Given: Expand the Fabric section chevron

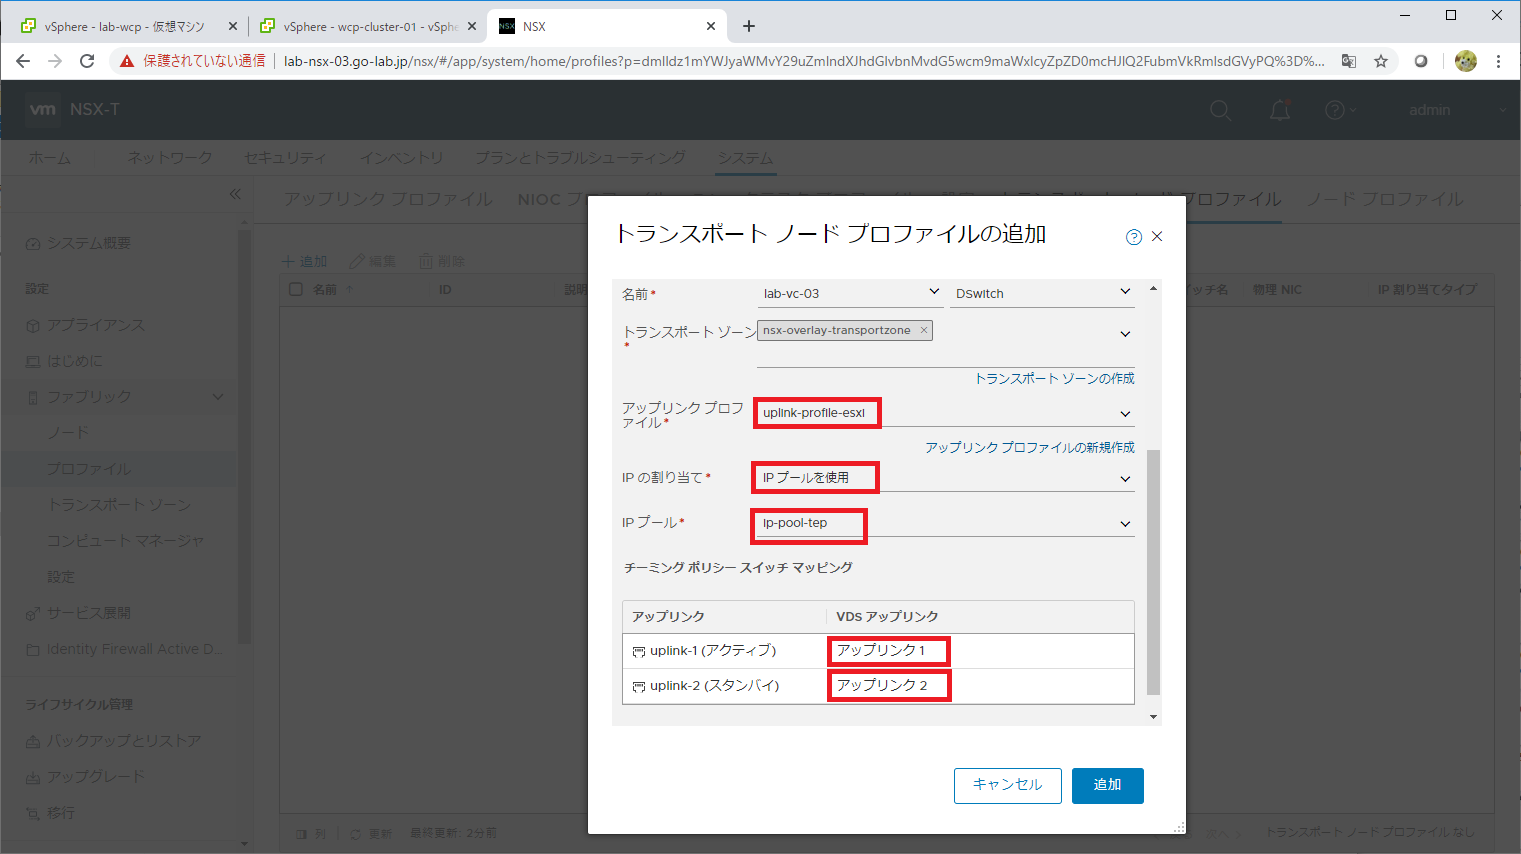Looking at the screenshot, I should [x=218, y=397].
